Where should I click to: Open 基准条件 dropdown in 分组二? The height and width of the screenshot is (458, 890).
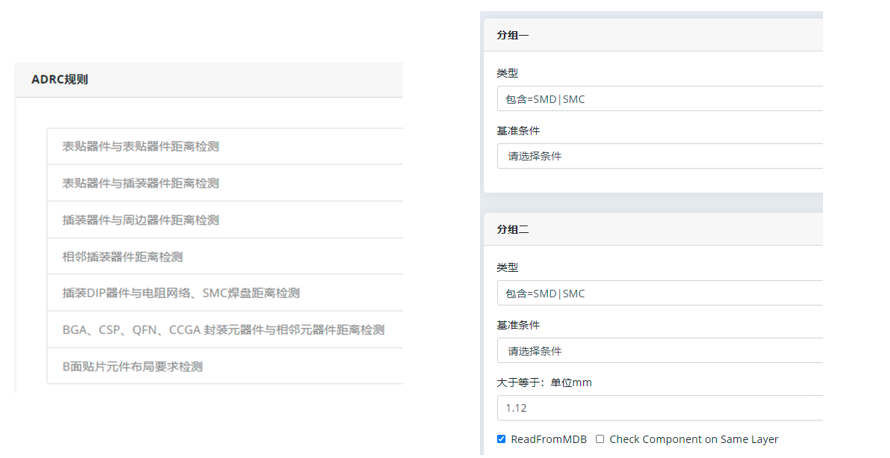[x=658, y=351]
